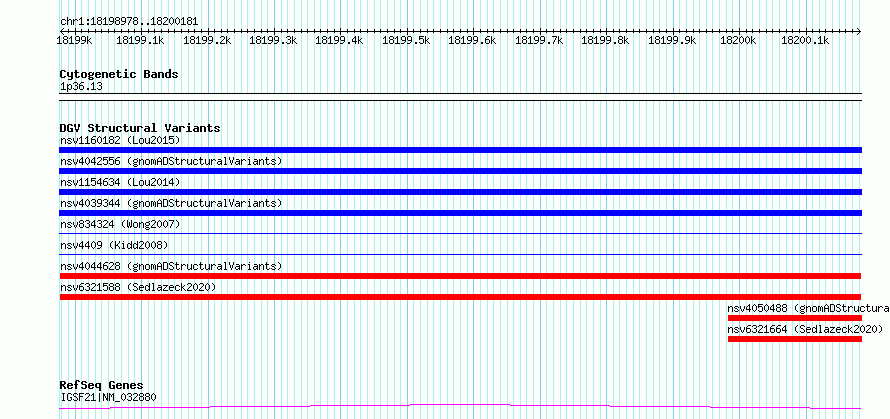
Task: Click the 18199.9k ruler mark
Action: click(x=673, y=40)
